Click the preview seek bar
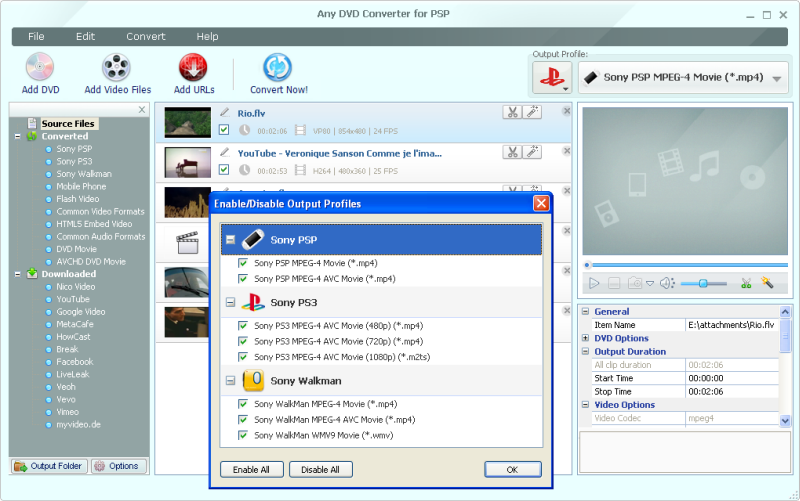The height and width of the screenshot is (501, 800). tap(686, 265)
